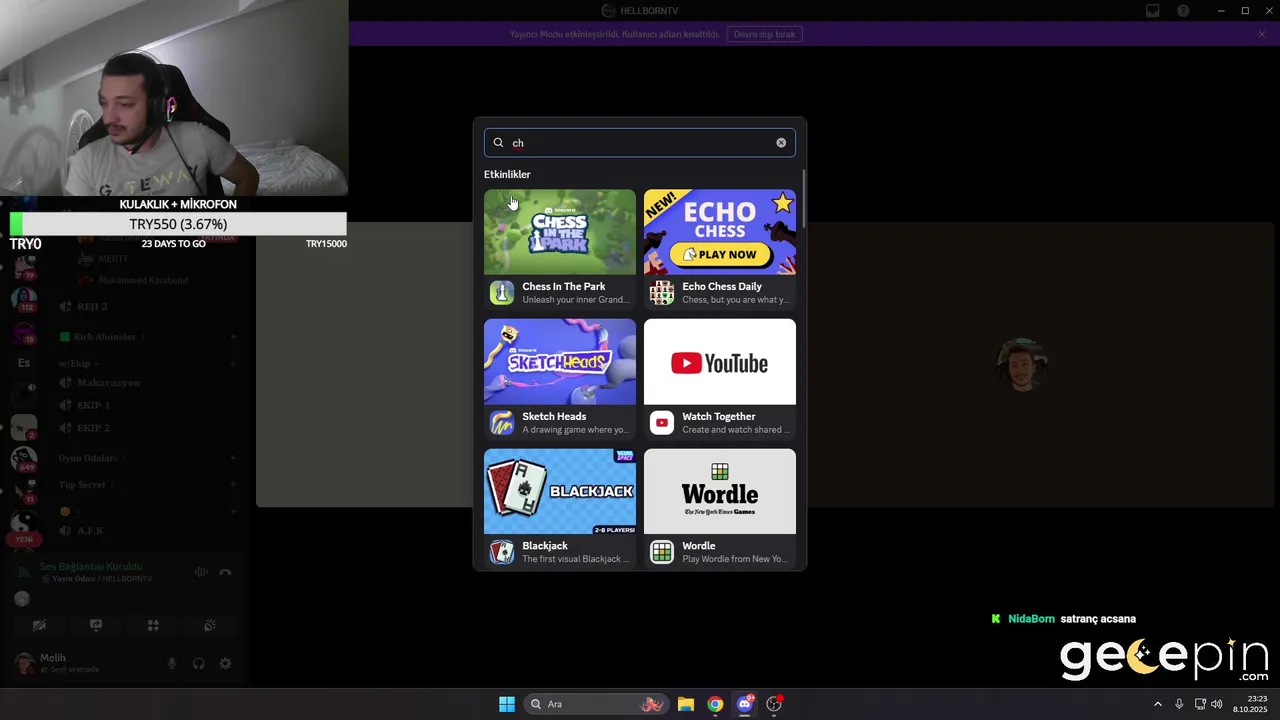Viewport: 1280px width, 720px height.
Task: Collapse the Kick Aboneler category
Action: 104,337
